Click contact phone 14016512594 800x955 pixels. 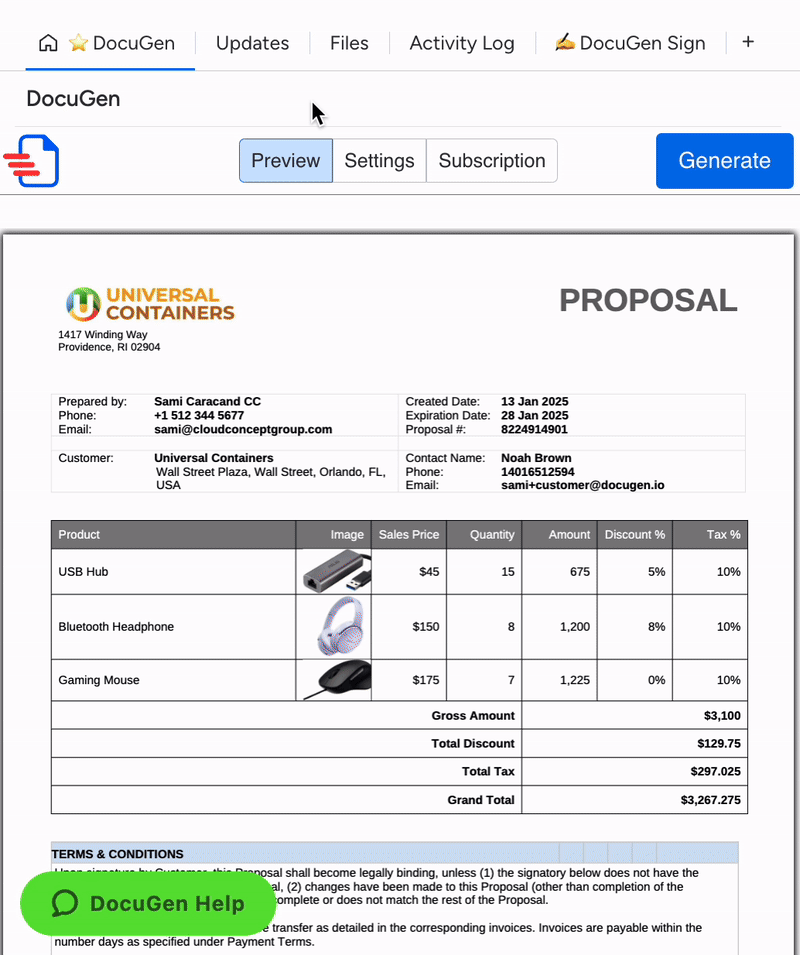[538, 472]
